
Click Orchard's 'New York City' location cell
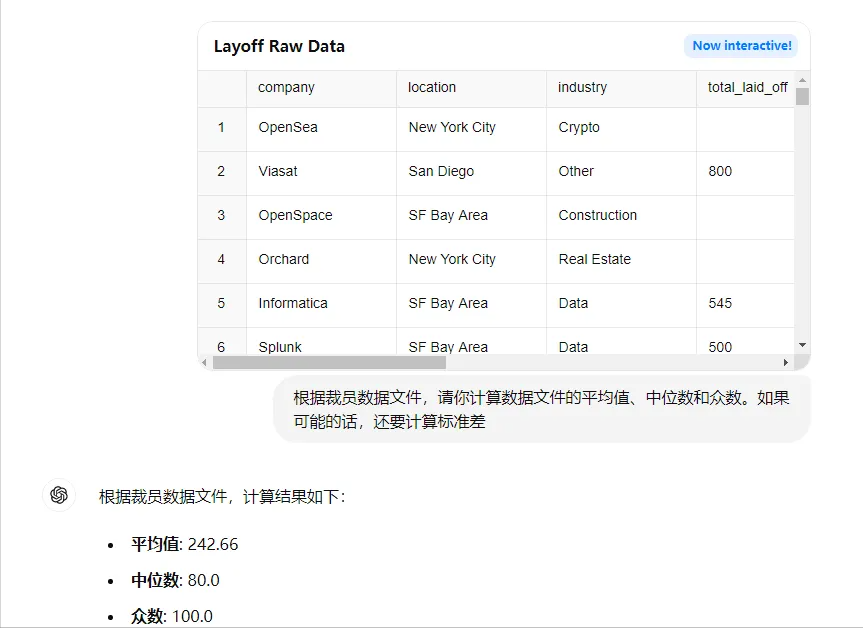pos(471,260)
